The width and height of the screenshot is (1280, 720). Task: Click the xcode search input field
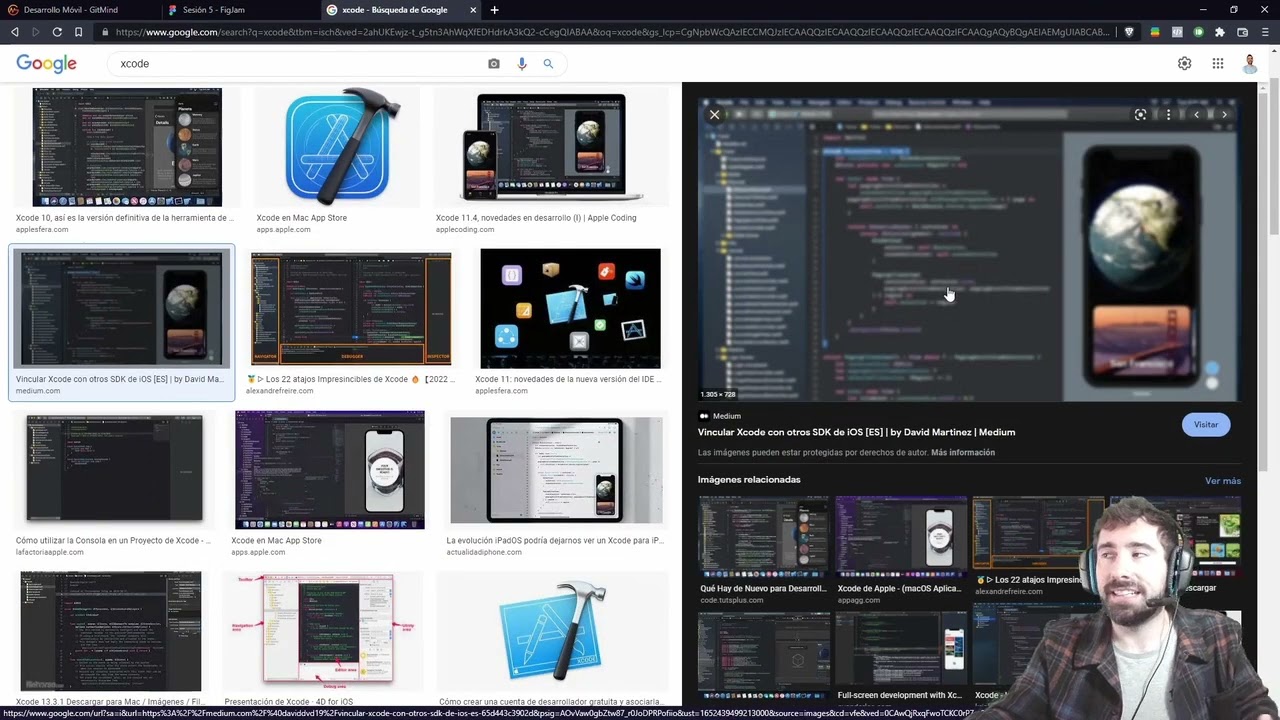tap(300, 64)
